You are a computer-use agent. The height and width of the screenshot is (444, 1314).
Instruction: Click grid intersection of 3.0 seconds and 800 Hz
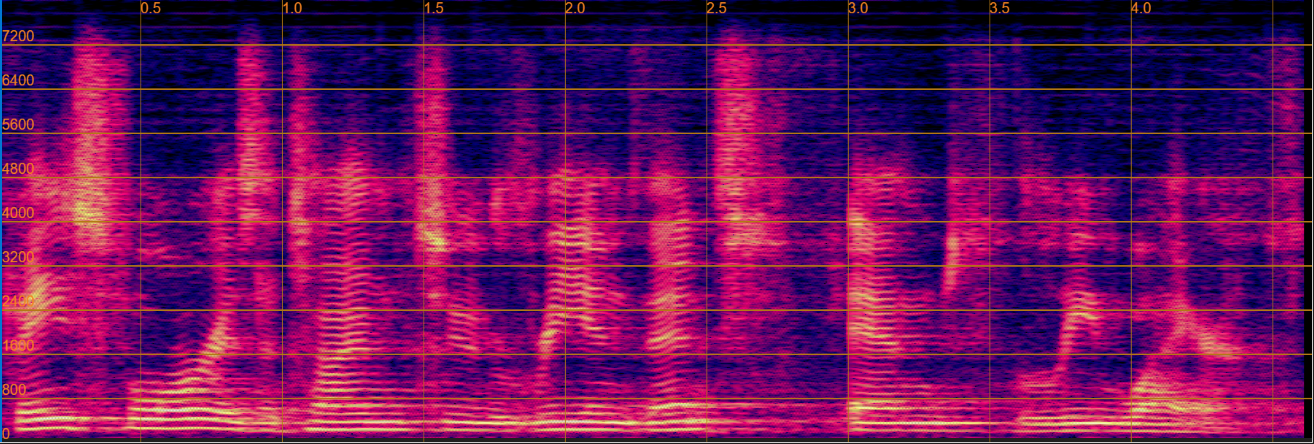pos(849,399)
